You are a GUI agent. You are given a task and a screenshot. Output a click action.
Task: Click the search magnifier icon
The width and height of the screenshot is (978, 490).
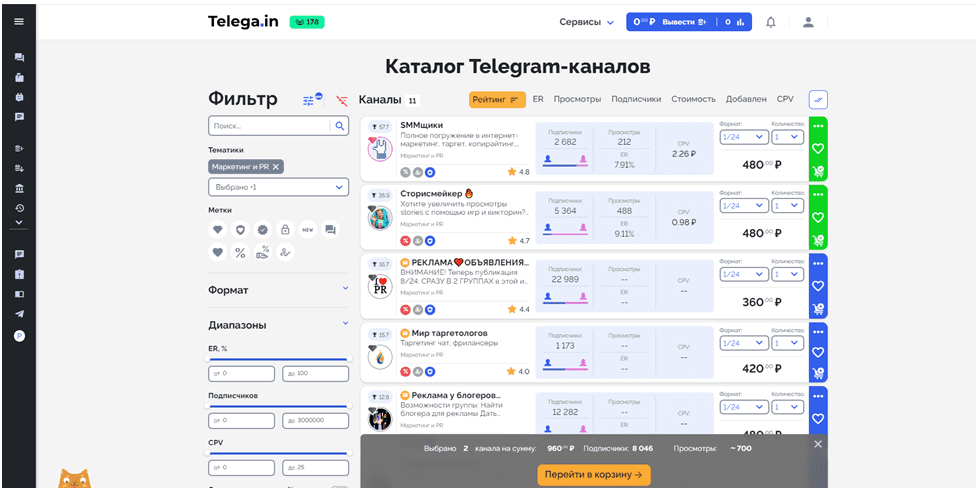point(340,126)
